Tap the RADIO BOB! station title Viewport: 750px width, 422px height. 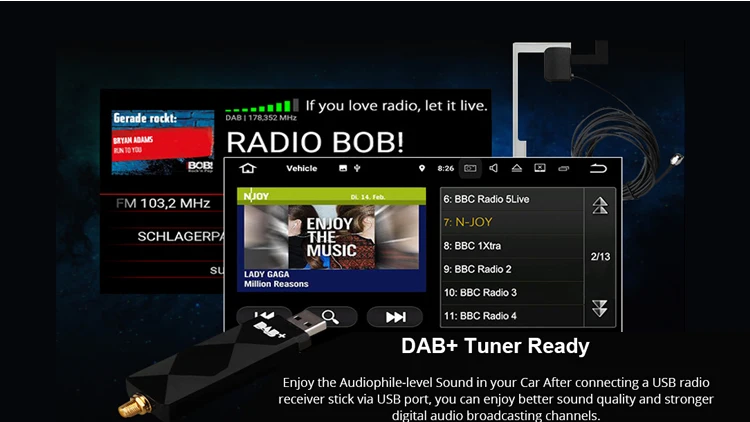315,142
